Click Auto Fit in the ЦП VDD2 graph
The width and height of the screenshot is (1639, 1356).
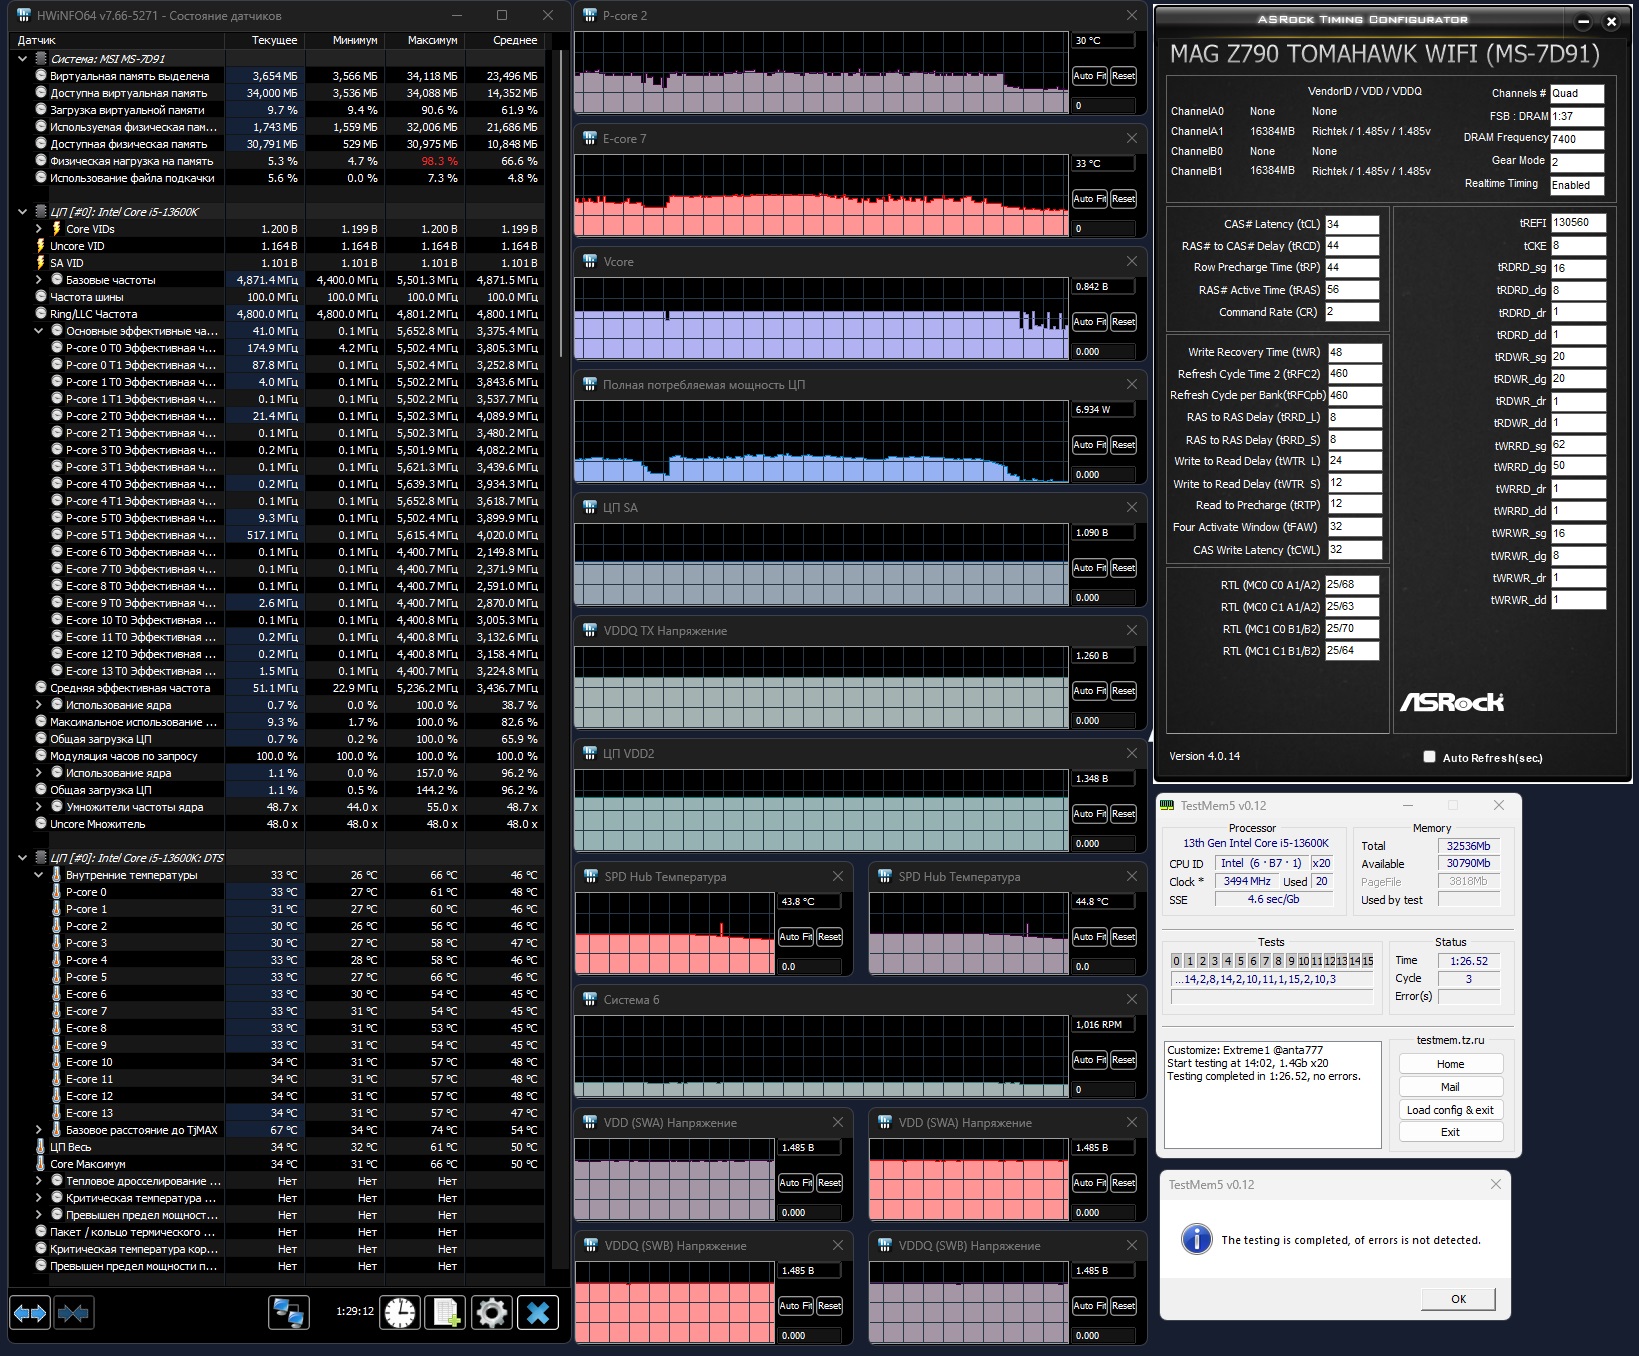tap(1089, 814)
